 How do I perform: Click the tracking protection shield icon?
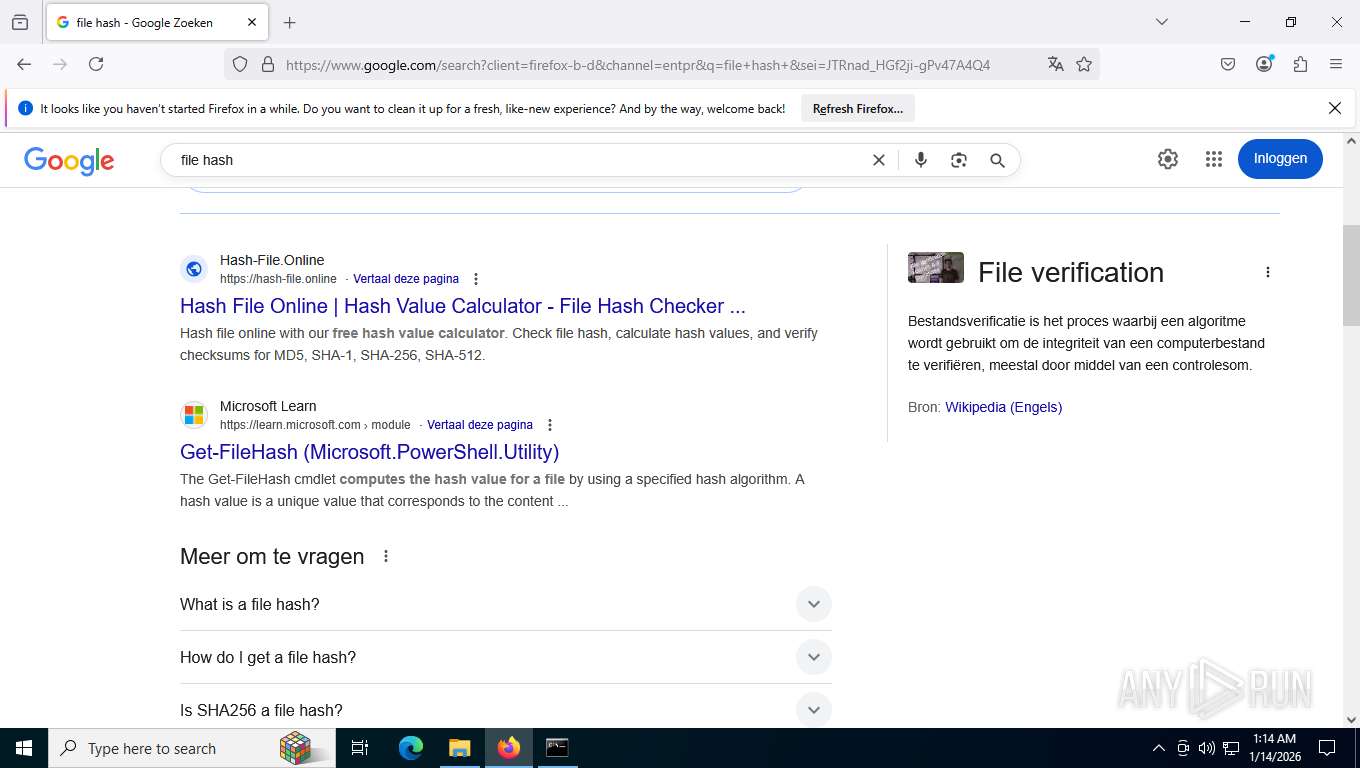(240, 64)
